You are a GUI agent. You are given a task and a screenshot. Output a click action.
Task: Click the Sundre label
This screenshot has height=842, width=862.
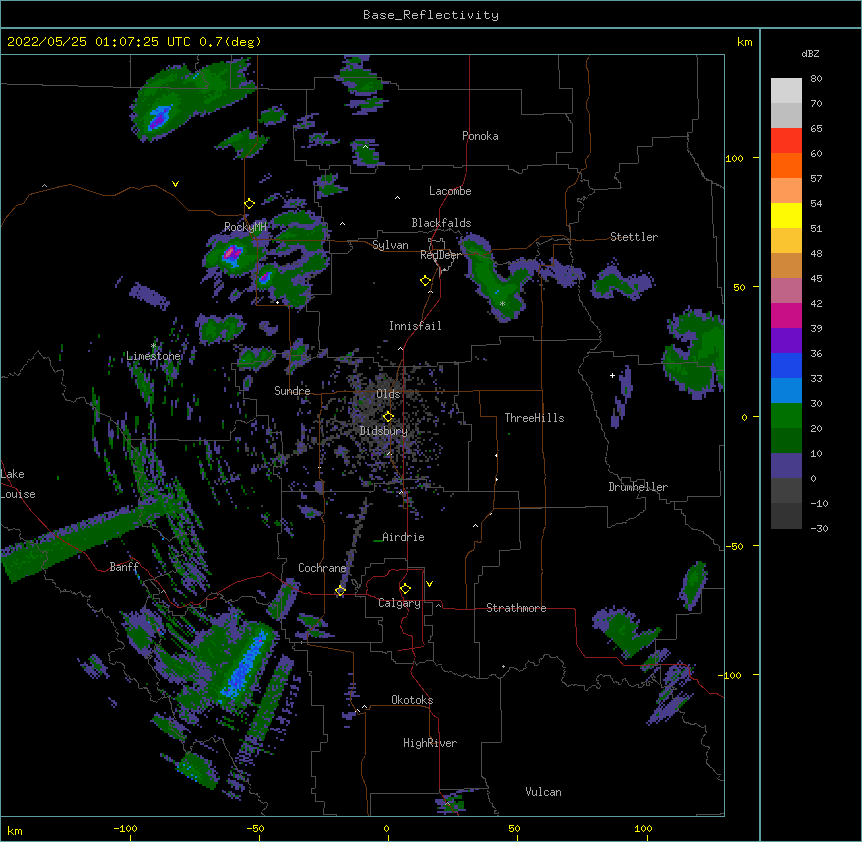pyautogui.click(x=292, y=391)
